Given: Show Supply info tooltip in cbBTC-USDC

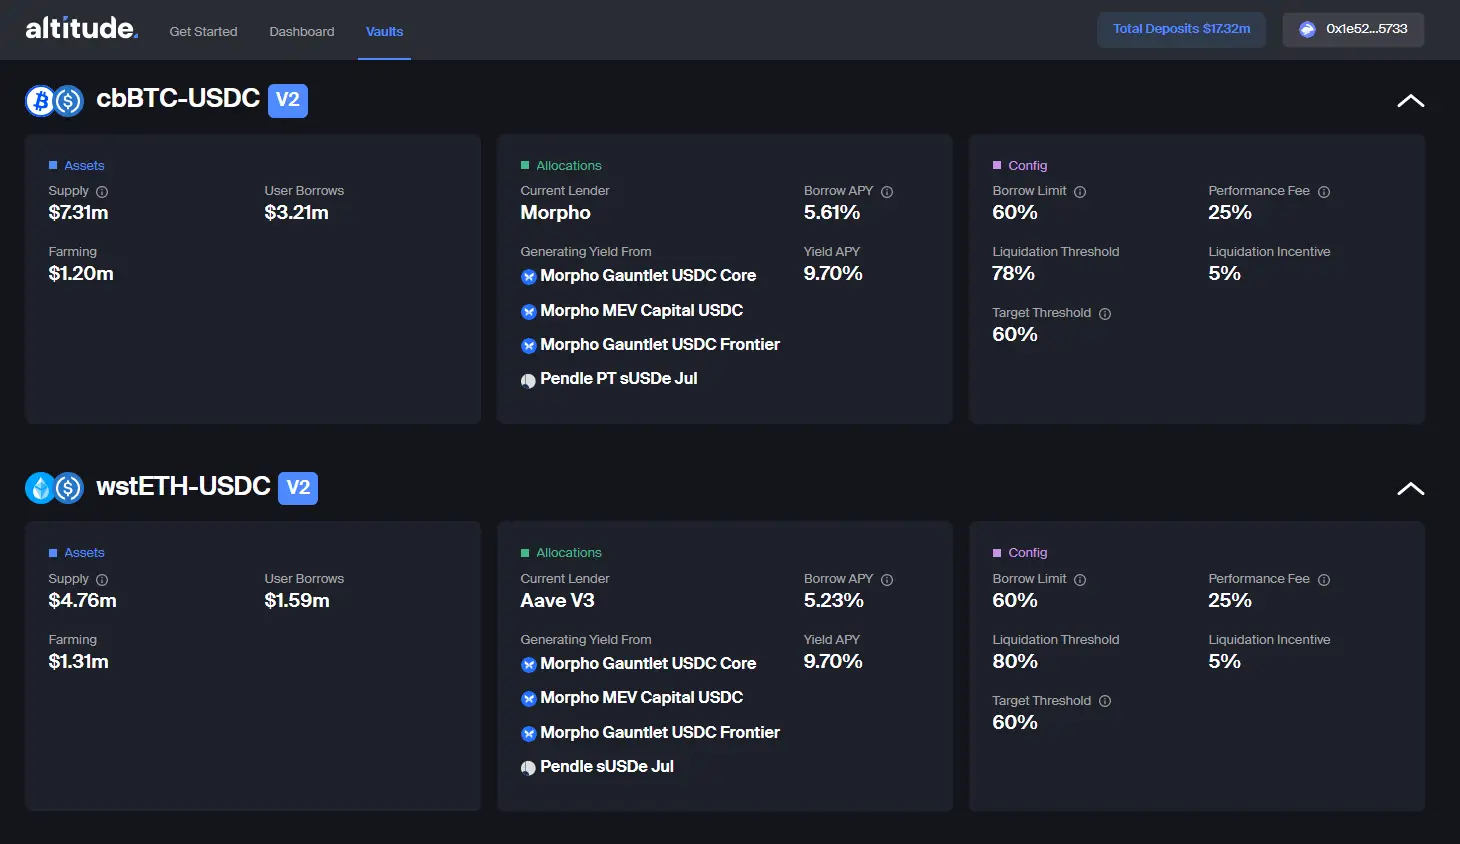Looking at the screenshot, I should click(102, 191).
